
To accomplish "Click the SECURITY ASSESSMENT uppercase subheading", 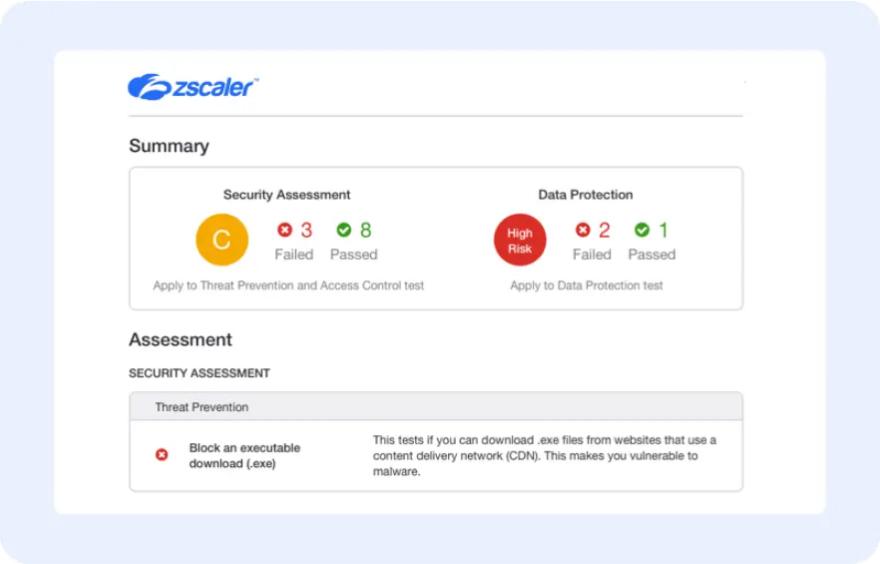I will pyautogui.click(x=199, y=373).
